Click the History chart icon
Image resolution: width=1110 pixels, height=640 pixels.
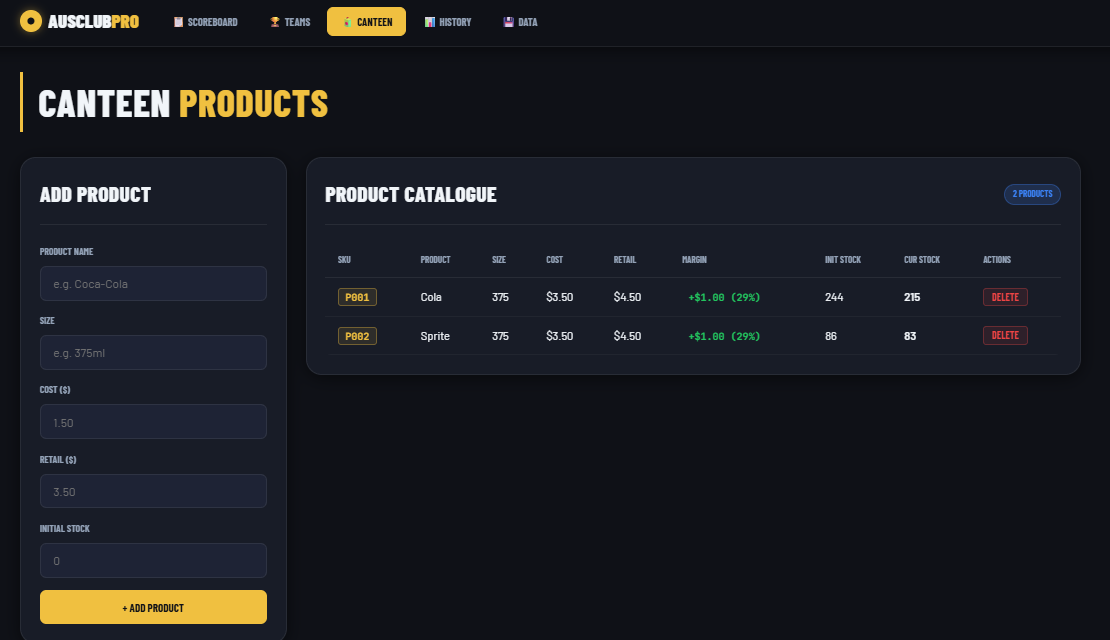[x=430, y=22]
